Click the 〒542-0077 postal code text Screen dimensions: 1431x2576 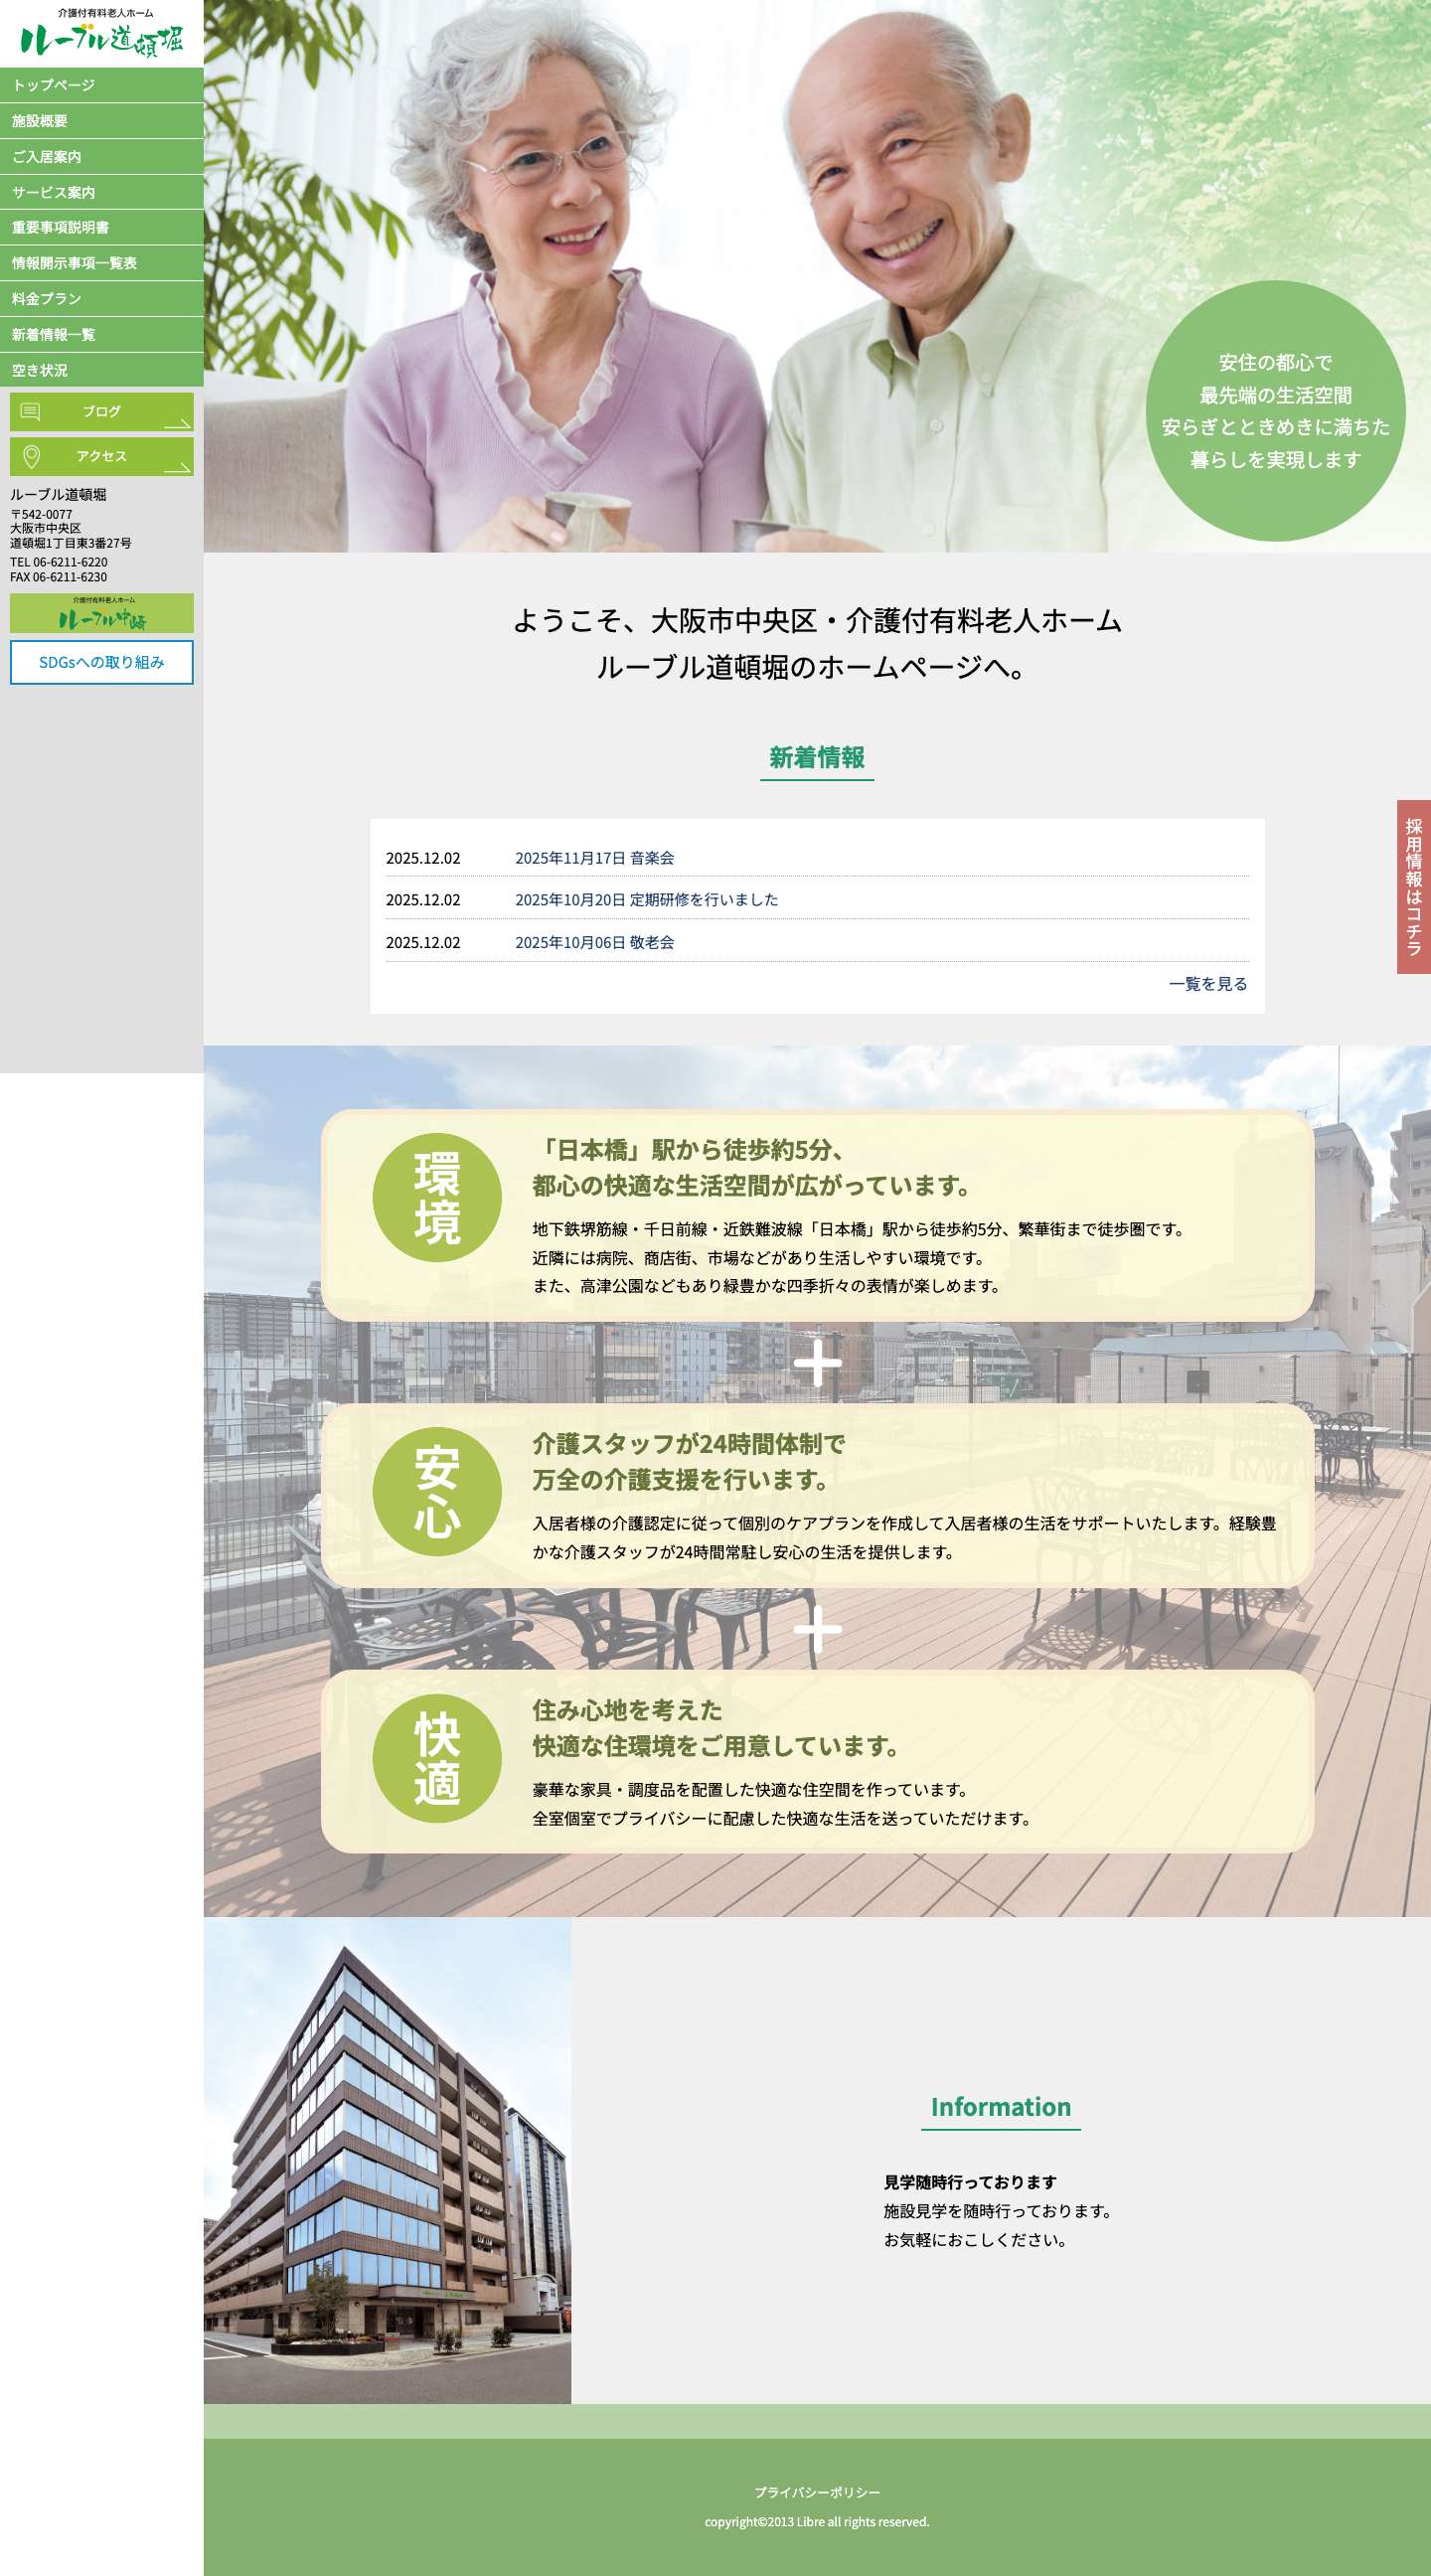(41, 514)
